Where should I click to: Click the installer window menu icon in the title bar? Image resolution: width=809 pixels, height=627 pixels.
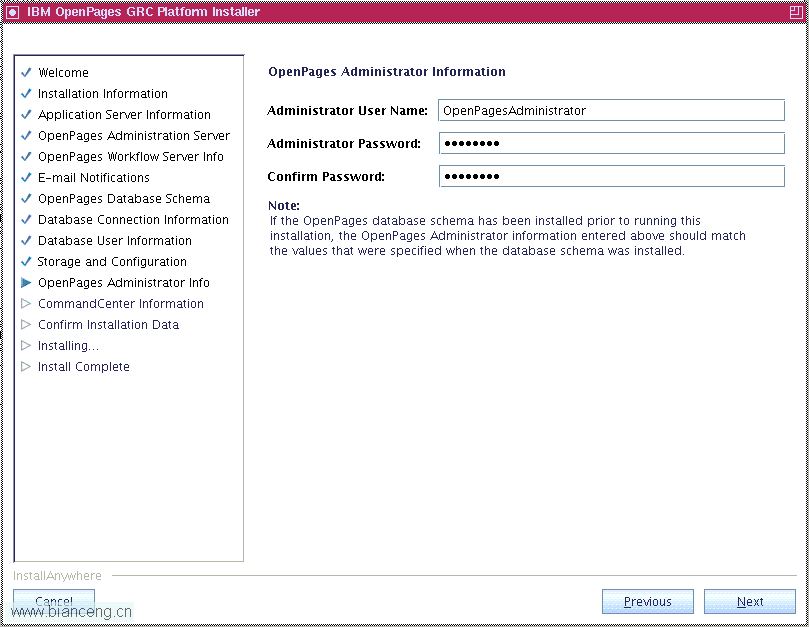[x=12, y=12]
